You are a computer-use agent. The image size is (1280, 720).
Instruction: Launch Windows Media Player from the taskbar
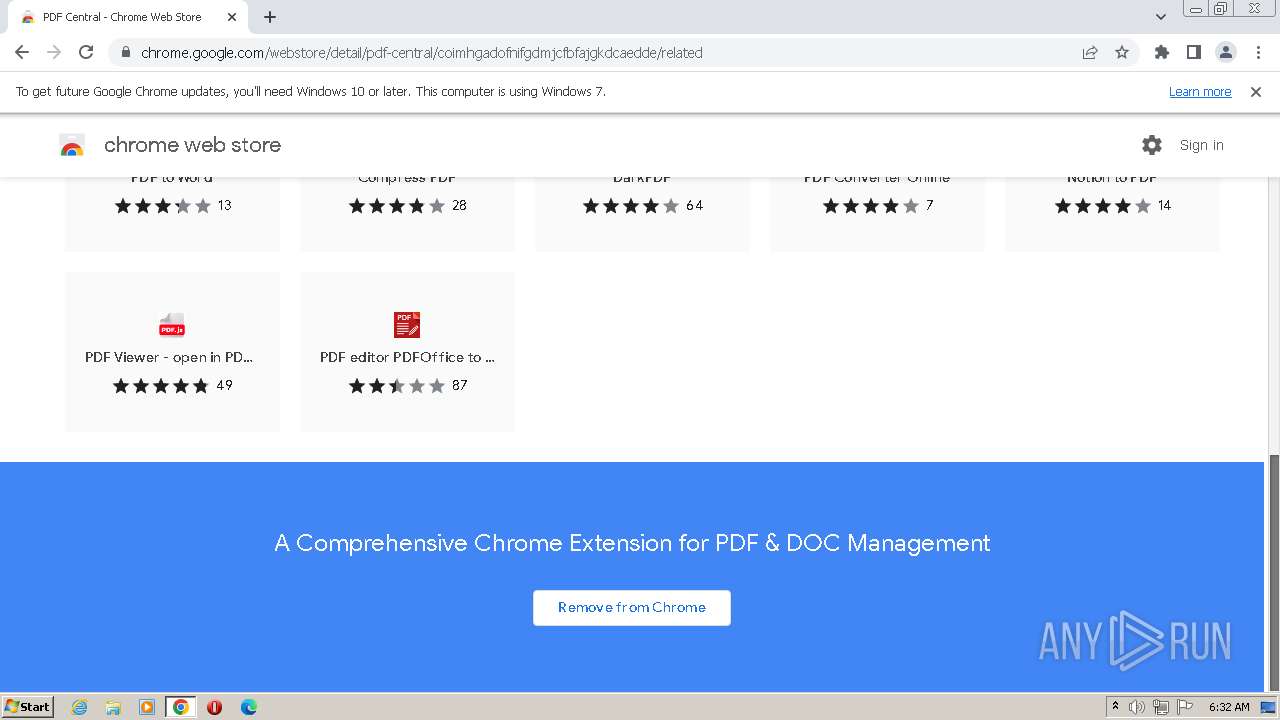tap(147, 707)
